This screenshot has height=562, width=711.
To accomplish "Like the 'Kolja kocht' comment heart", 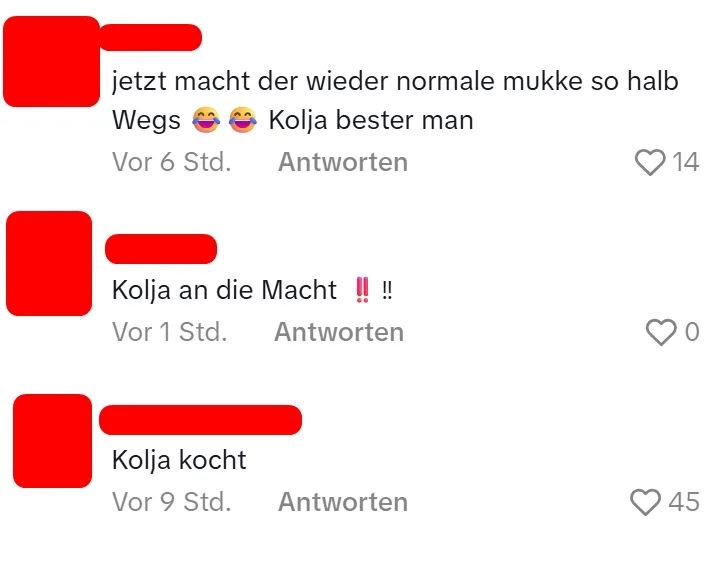I will 645,502.
